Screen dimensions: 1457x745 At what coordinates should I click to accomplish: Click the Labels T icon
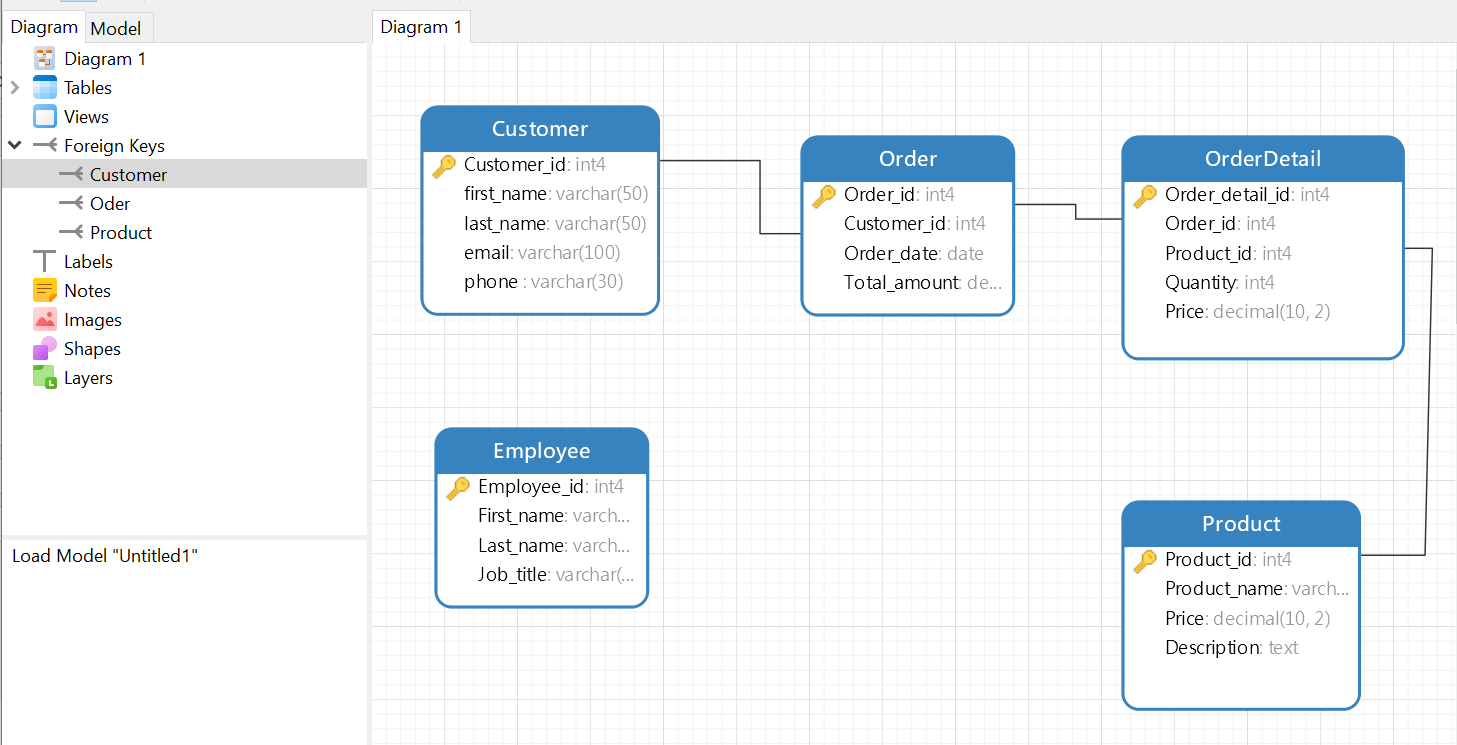click(45, 262)
